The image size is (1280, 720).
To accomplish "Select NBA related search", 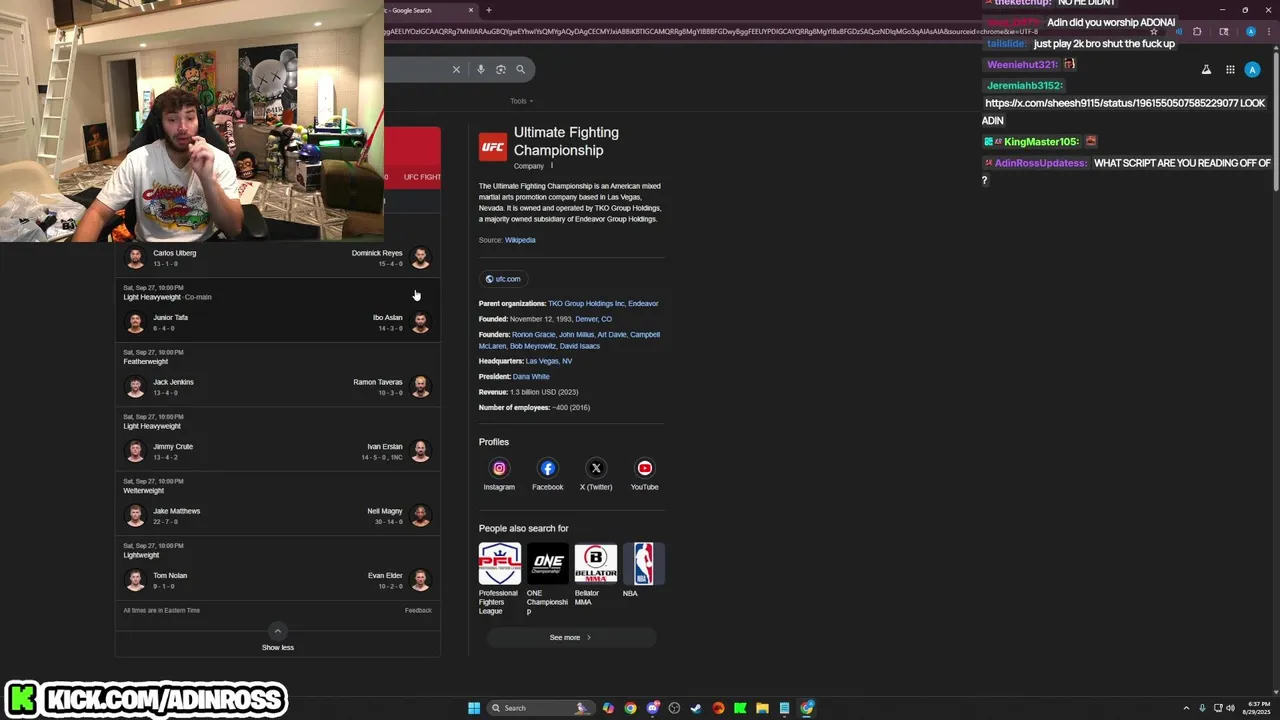I will click(x=643, y=570).
